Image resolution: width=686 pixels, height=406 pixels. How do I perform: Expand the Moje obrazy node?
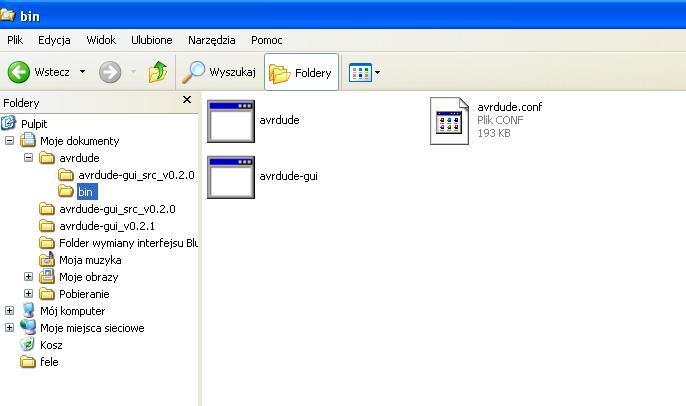pyautogui.click(x=28, y=276)
